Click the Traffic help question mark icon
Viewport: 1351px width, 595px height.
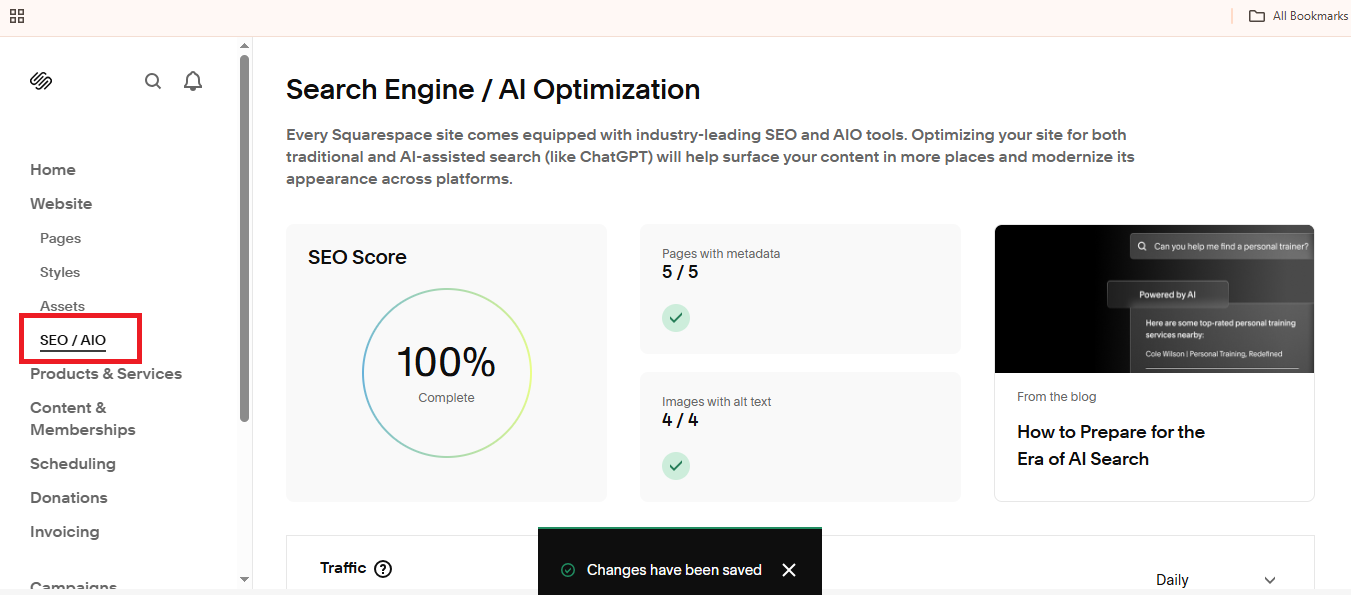click(384, 568)
